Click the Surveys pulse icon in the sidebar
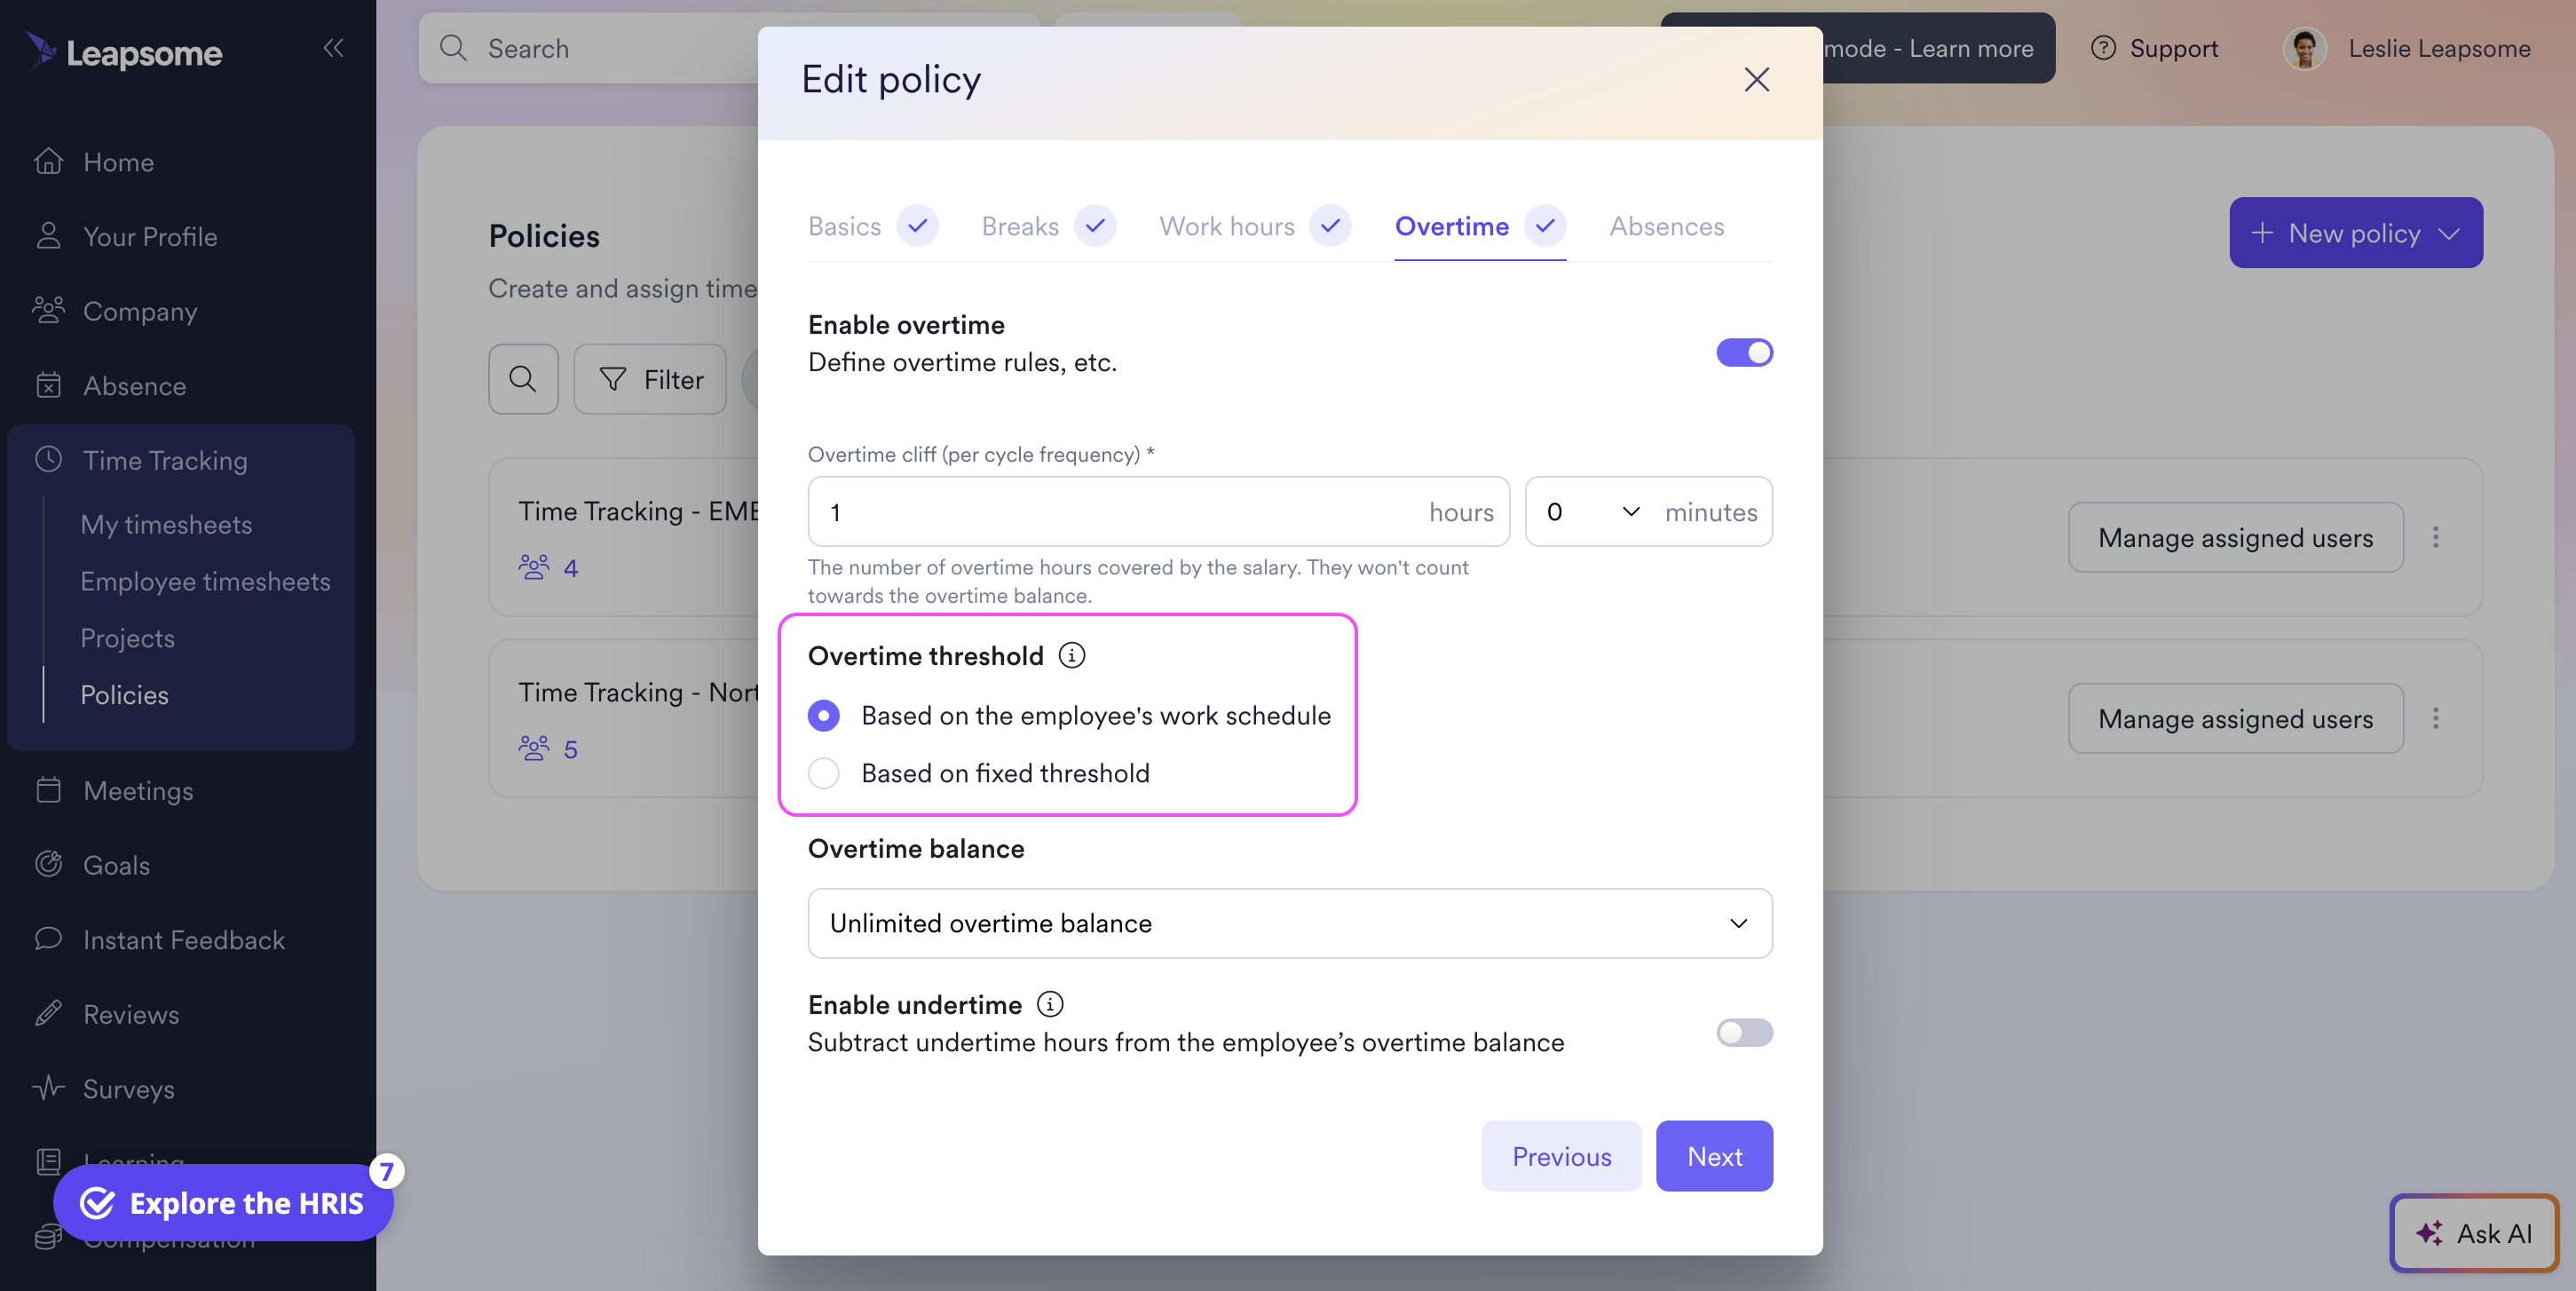This screenshot has width=2576, height=1291. click(48, 1087)
